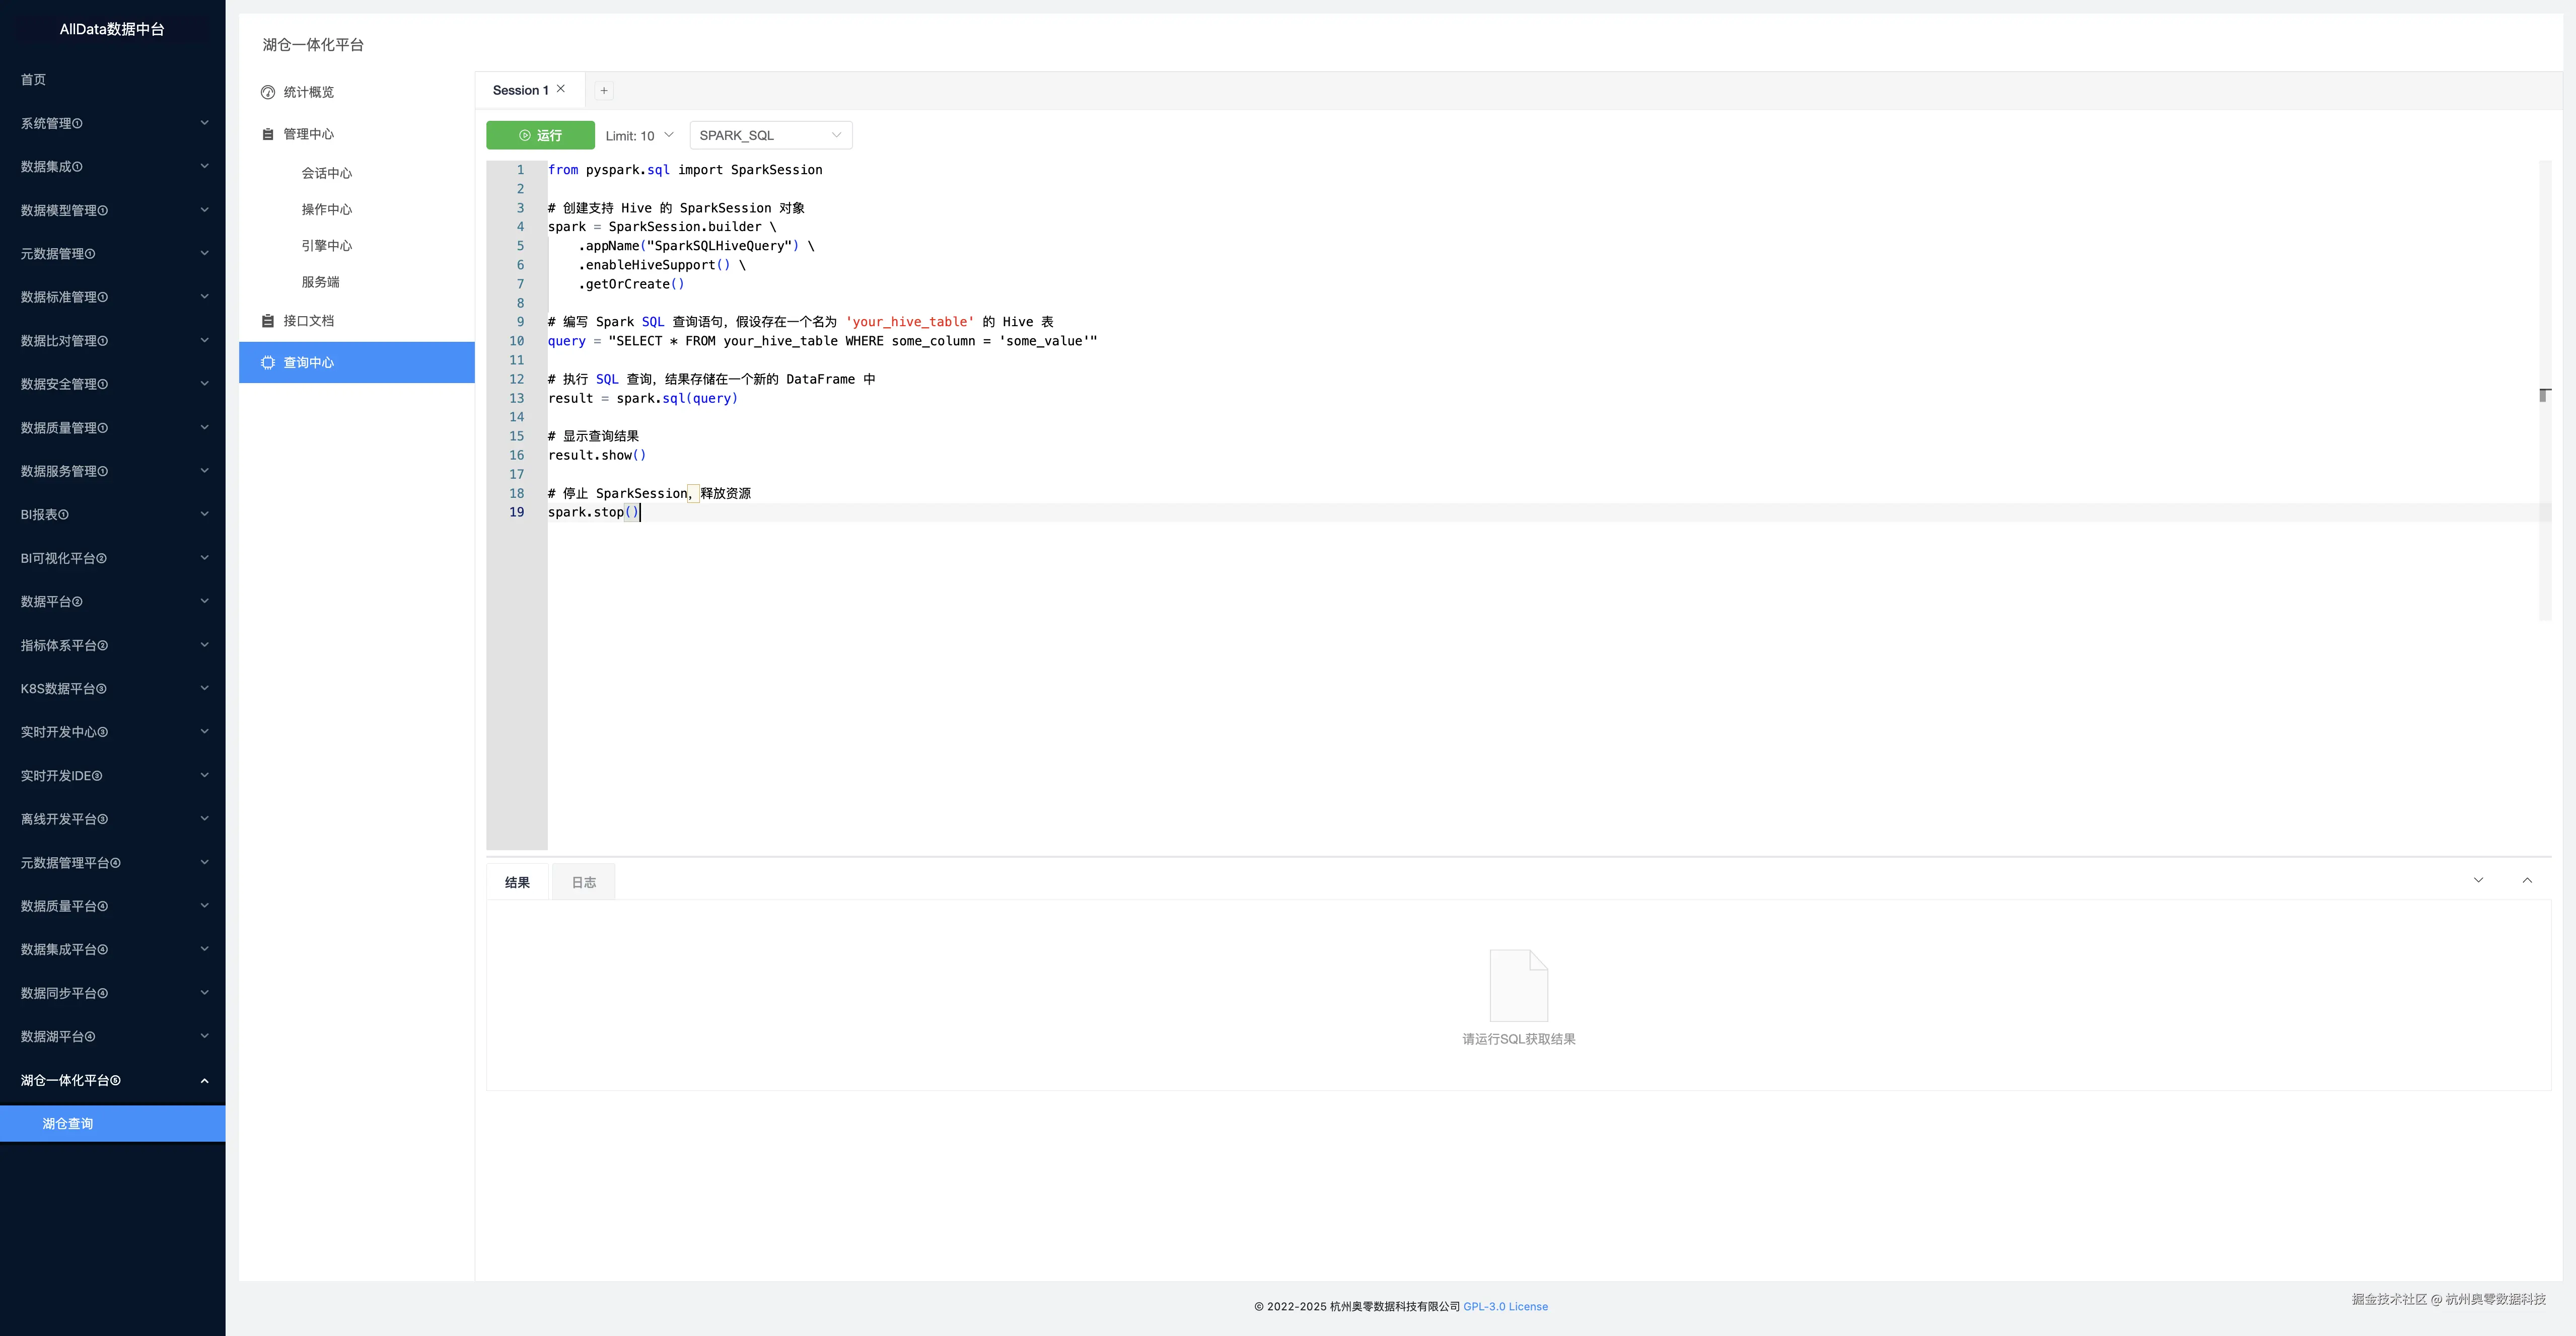Expand 数据比对管理 sidebar menu
This screenshot has width=2576, height=1336.
pyautogui.click(x=112, y=340)
